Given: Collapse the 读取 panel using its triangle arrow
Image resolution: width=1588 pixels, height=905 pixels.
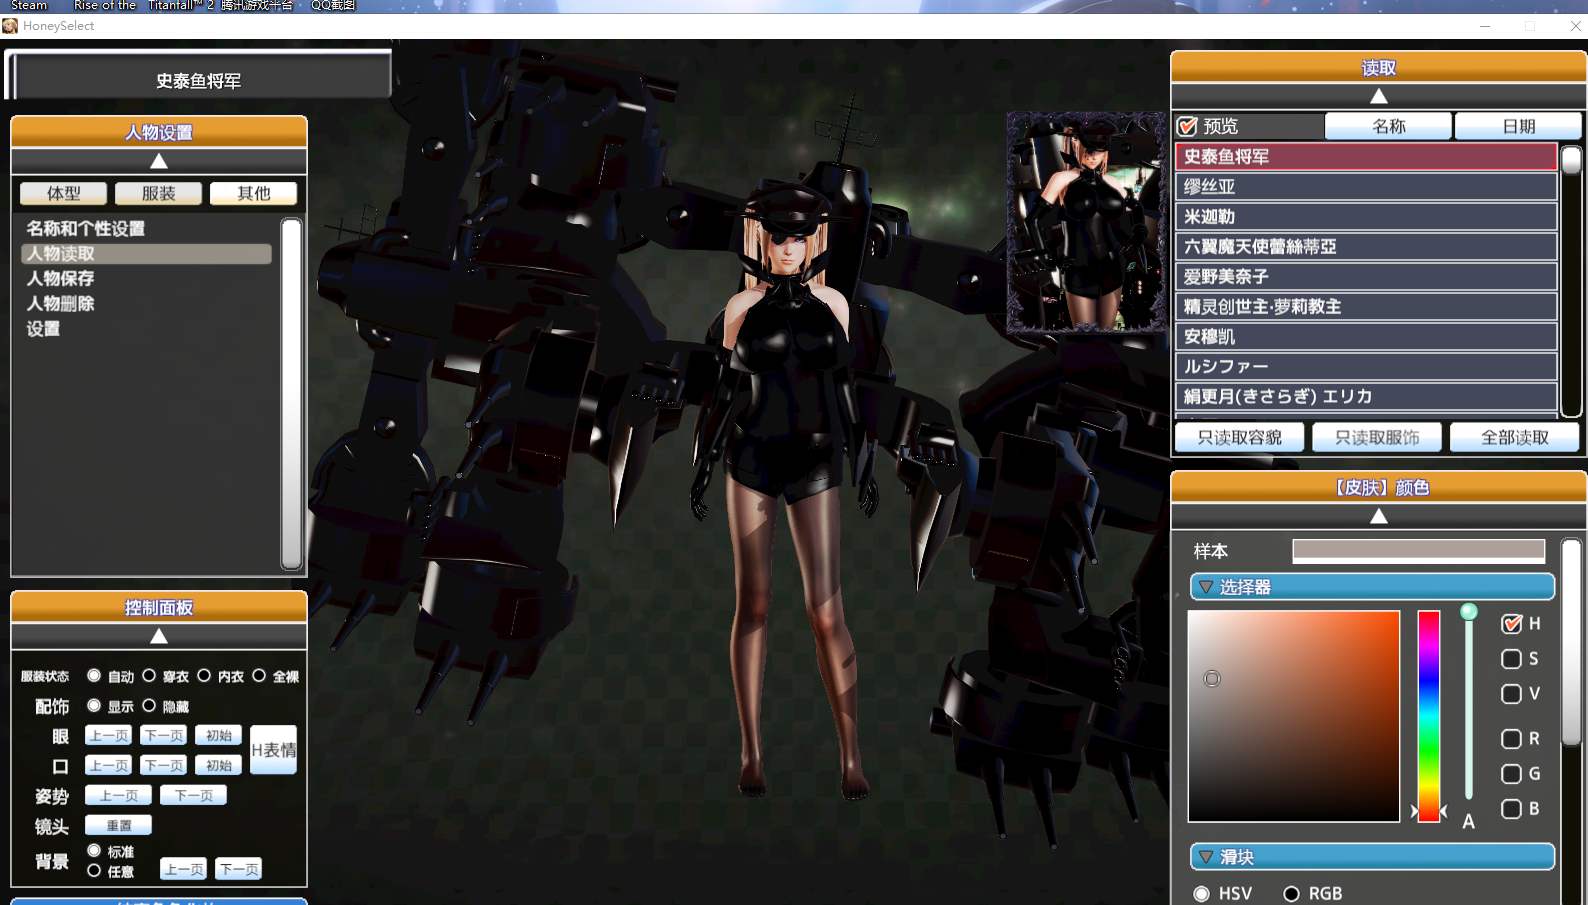Looking at the screenshot, I should (x=1378, y=97).
